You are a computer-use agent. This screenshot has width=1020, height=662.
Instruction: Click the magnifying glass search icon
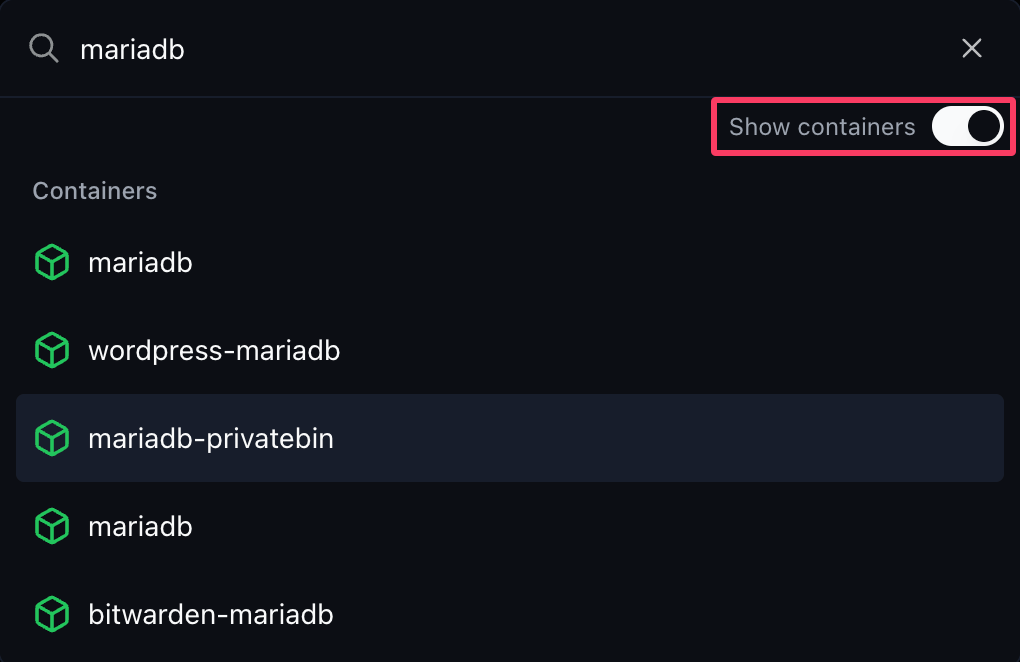point(44,49)
